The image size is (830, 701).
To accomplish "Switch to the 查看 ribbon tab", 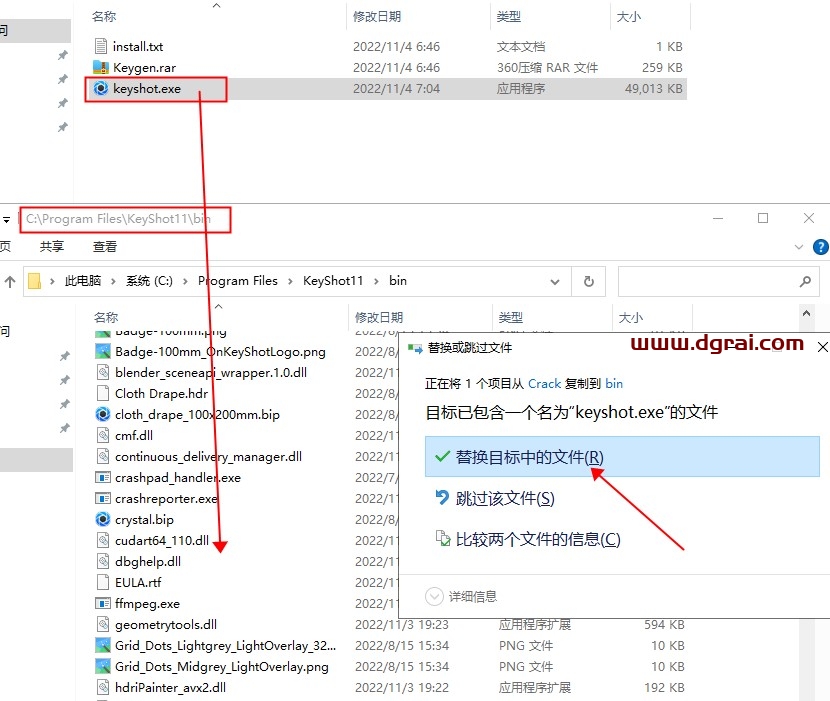I will pos(104,246).
